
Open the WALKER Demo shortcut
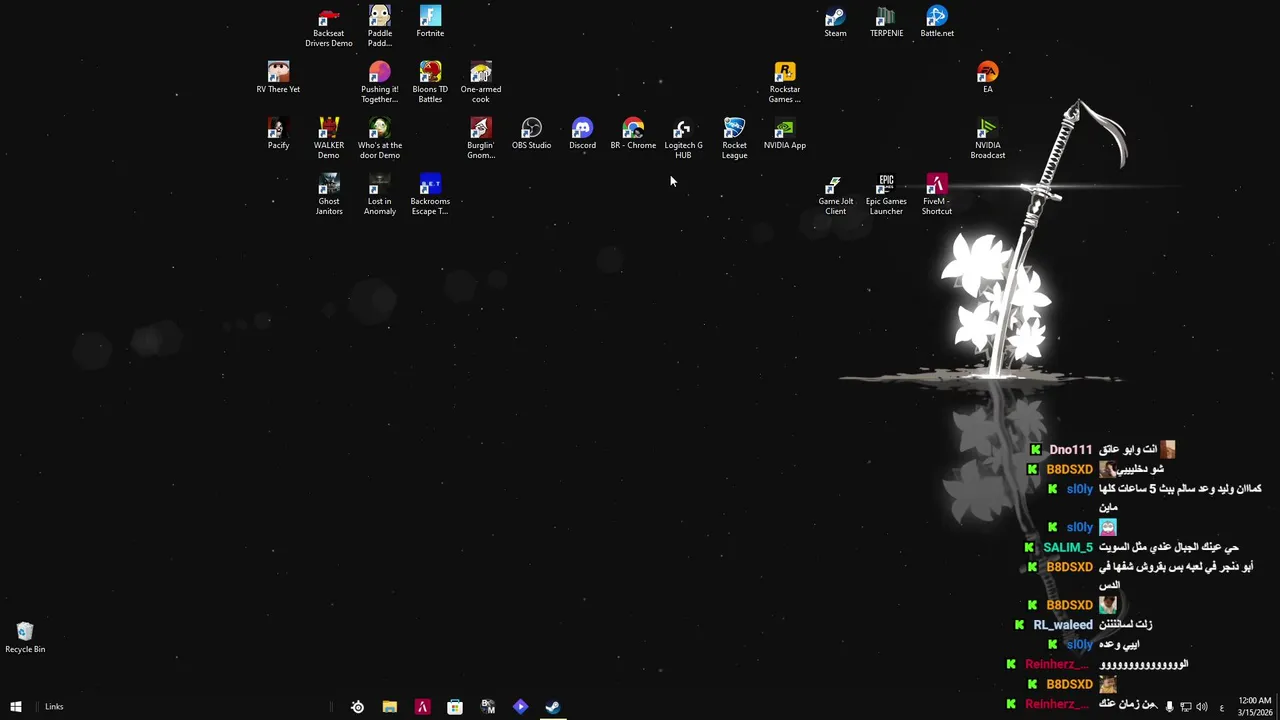(x=329, y=139)
